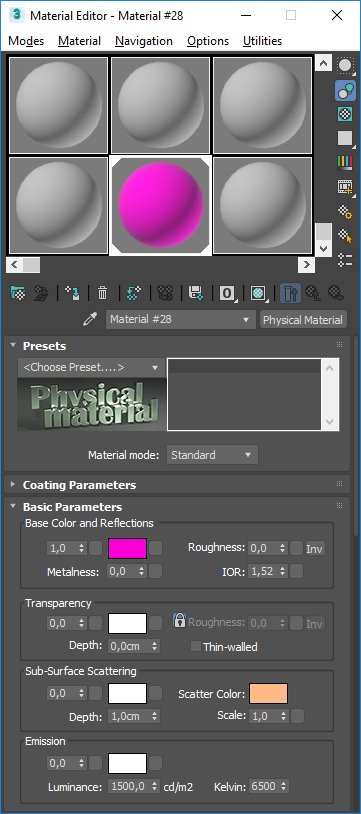This screenshot has height=814, width=361.
Task: Expand the Coating Parameters rollout
Action: [13, 485]
